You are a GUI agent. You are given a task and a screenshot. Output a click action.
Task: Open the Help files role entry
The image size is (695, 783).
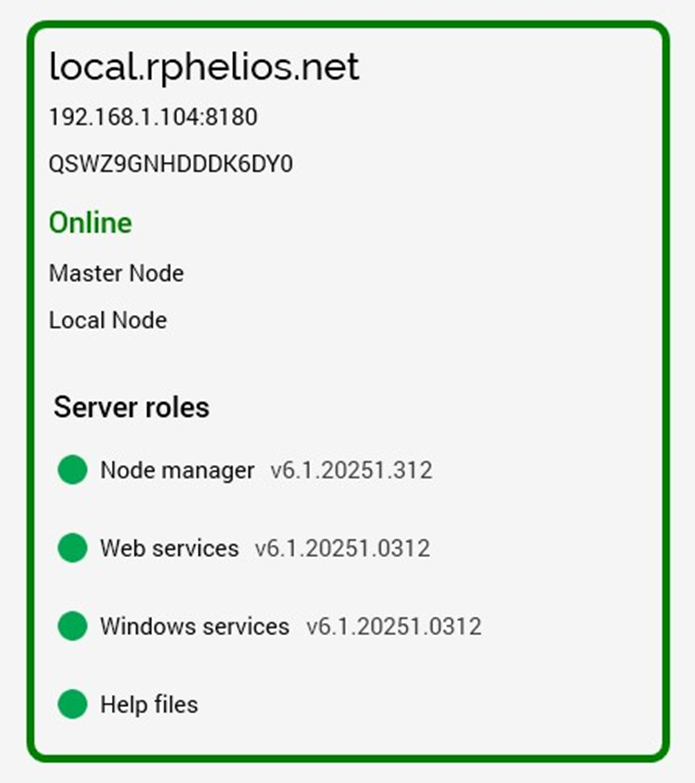click(x=149, y=704)
